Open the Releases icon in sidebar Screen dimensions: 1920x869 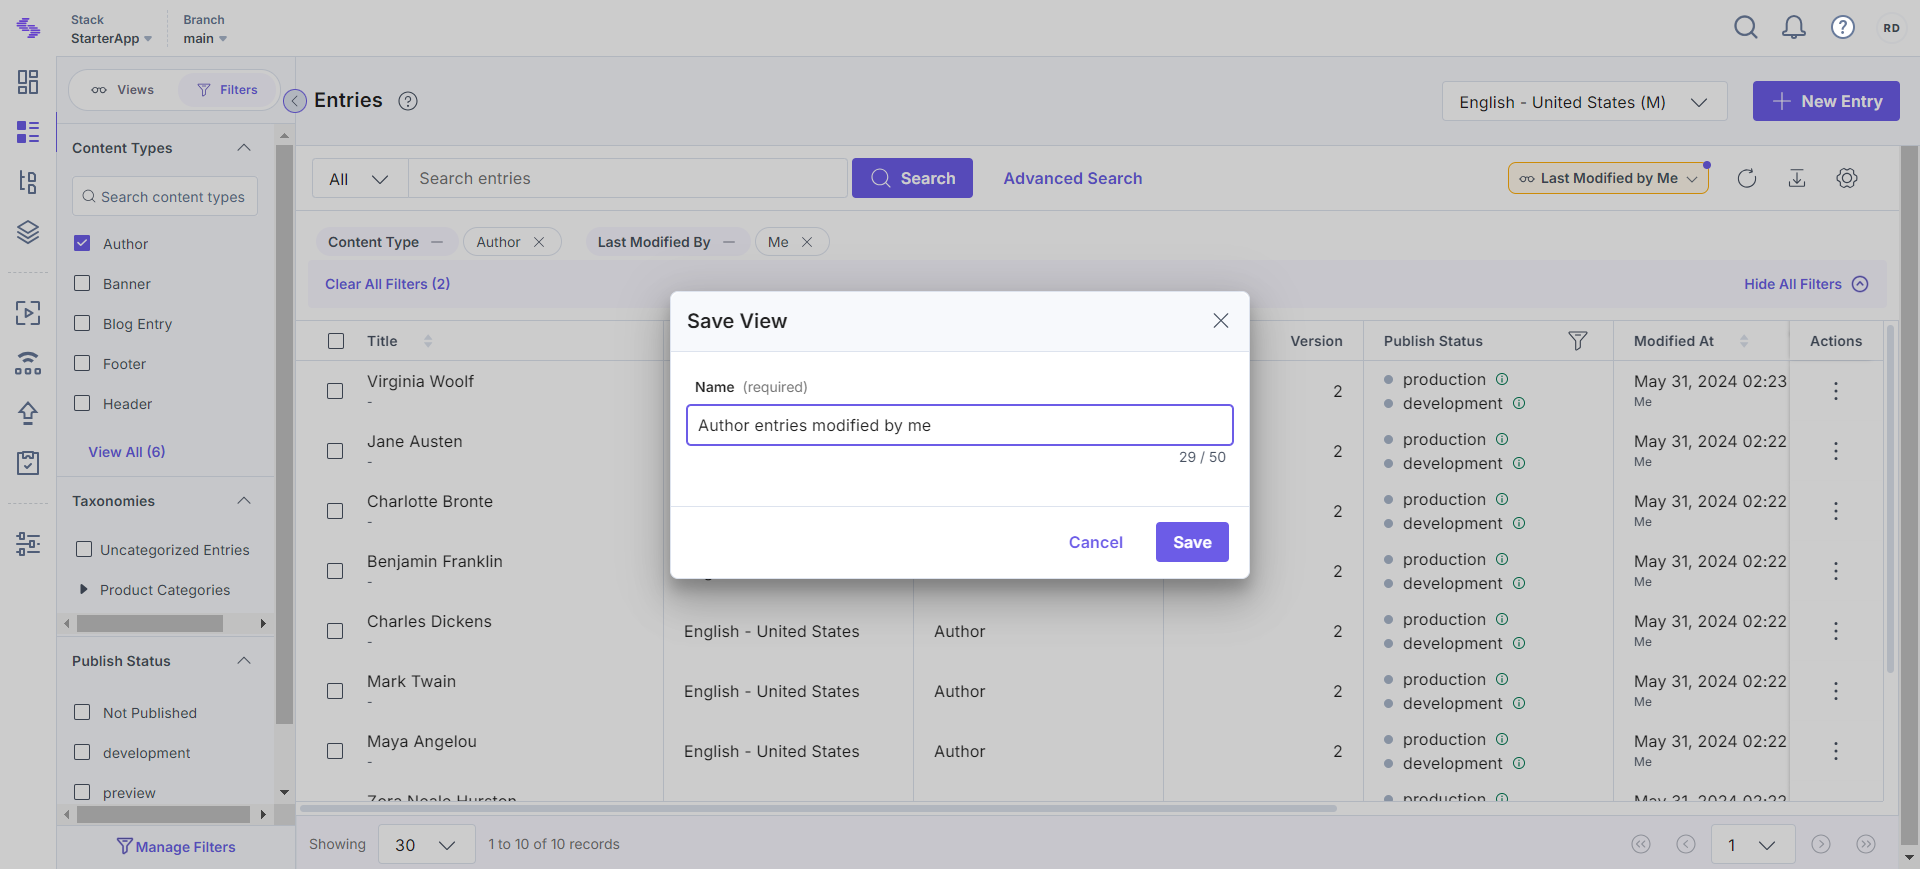pos(28,363)
